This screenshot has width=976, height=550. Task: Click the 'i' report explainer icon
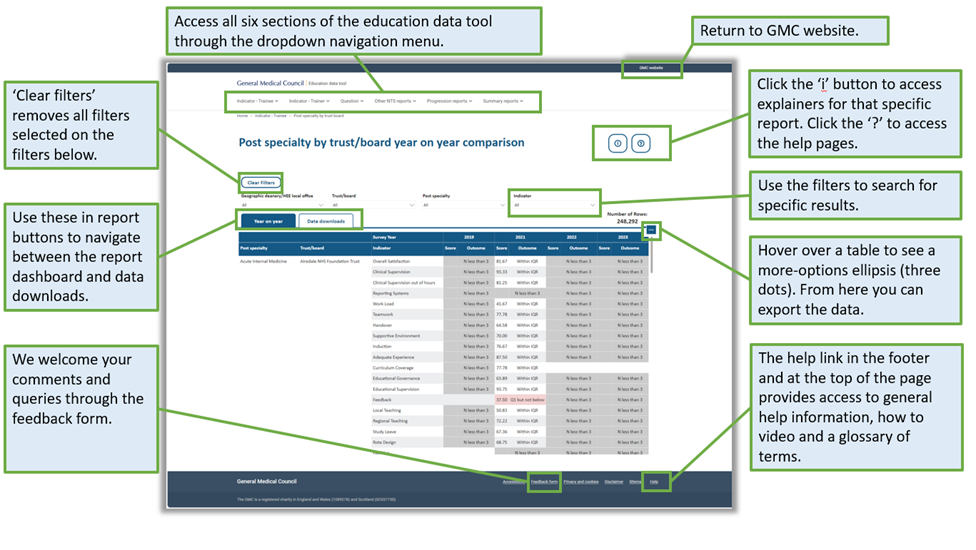click(x=617, y=144)
